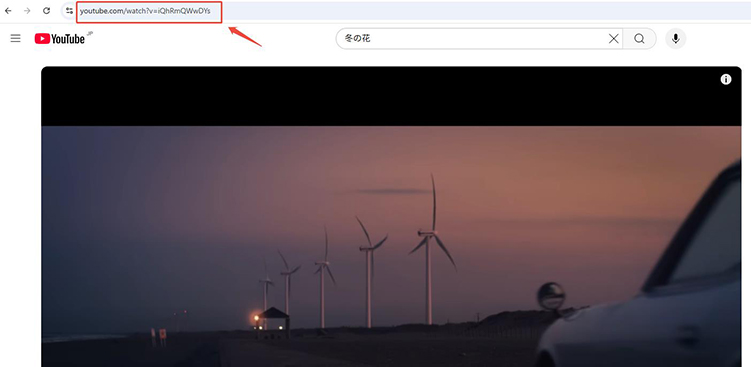Select the youtube.com/watch URL in address bar
Screen dimensions: 751x367
(145, 11)
